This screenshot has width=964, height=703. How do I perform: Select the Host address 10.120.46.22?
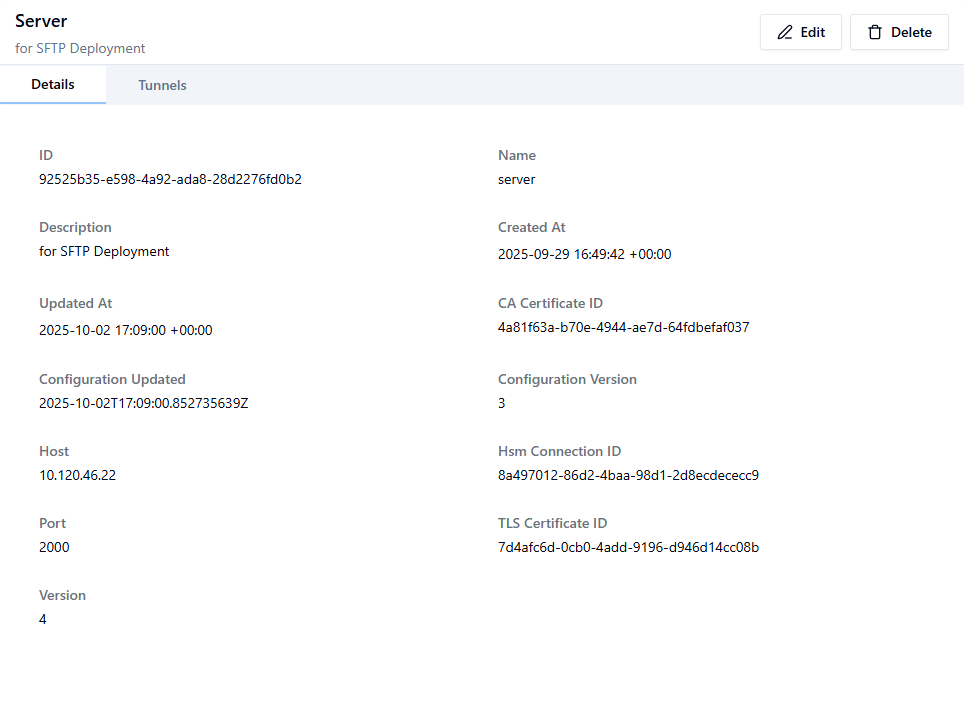[x=78, y=475]
